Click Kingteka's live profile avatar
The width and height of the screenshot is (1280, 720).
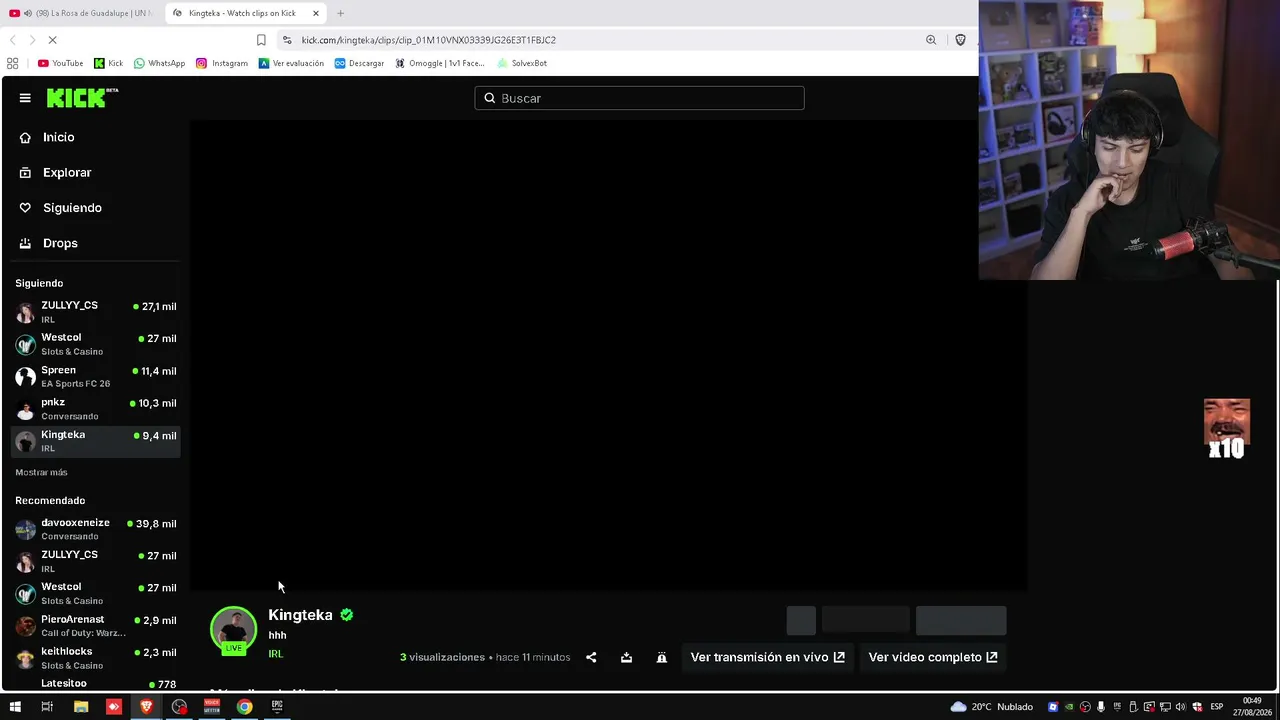tap(233, 631)
